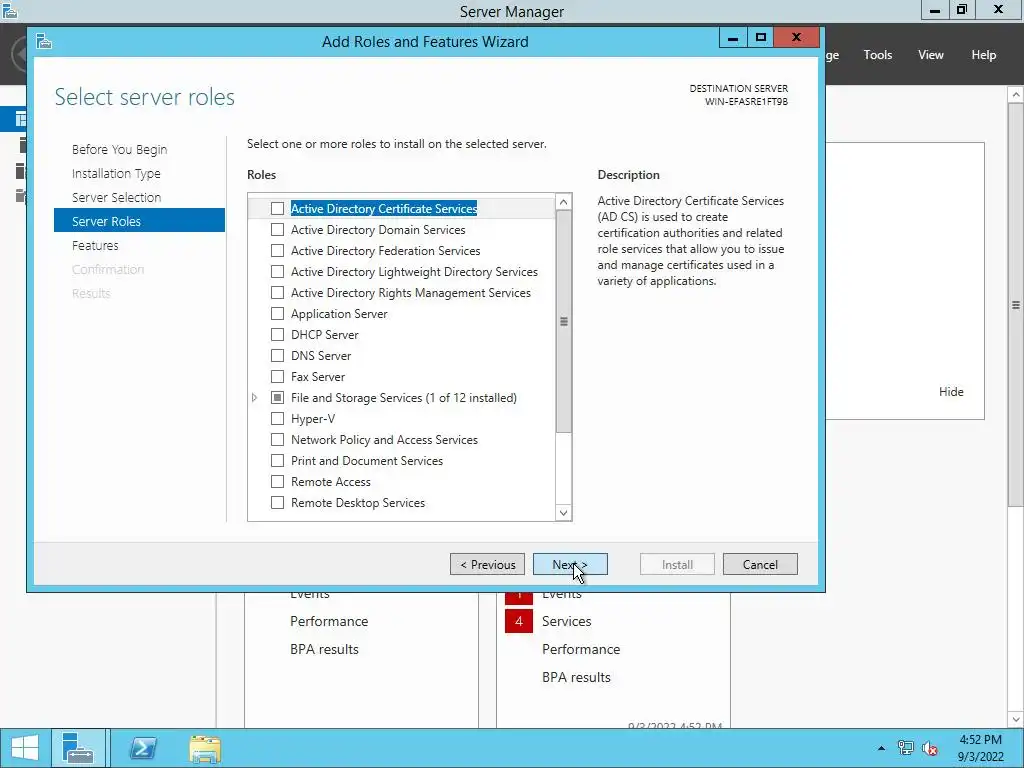The width and height of the screenshot is (1024, 768).
Task: Click the taskbar clock and date
Action: pyautogui.click(x=980, y=748)
